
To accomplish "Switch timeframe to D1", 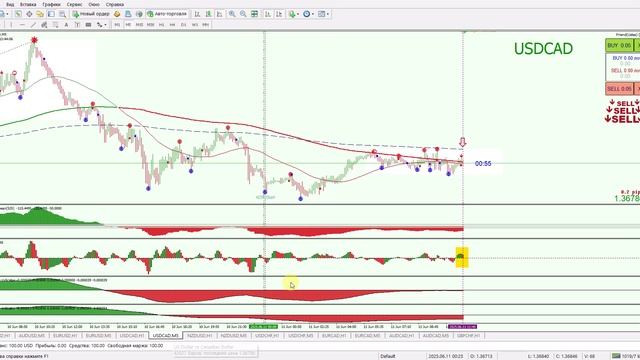I will [x=183, y=25].
